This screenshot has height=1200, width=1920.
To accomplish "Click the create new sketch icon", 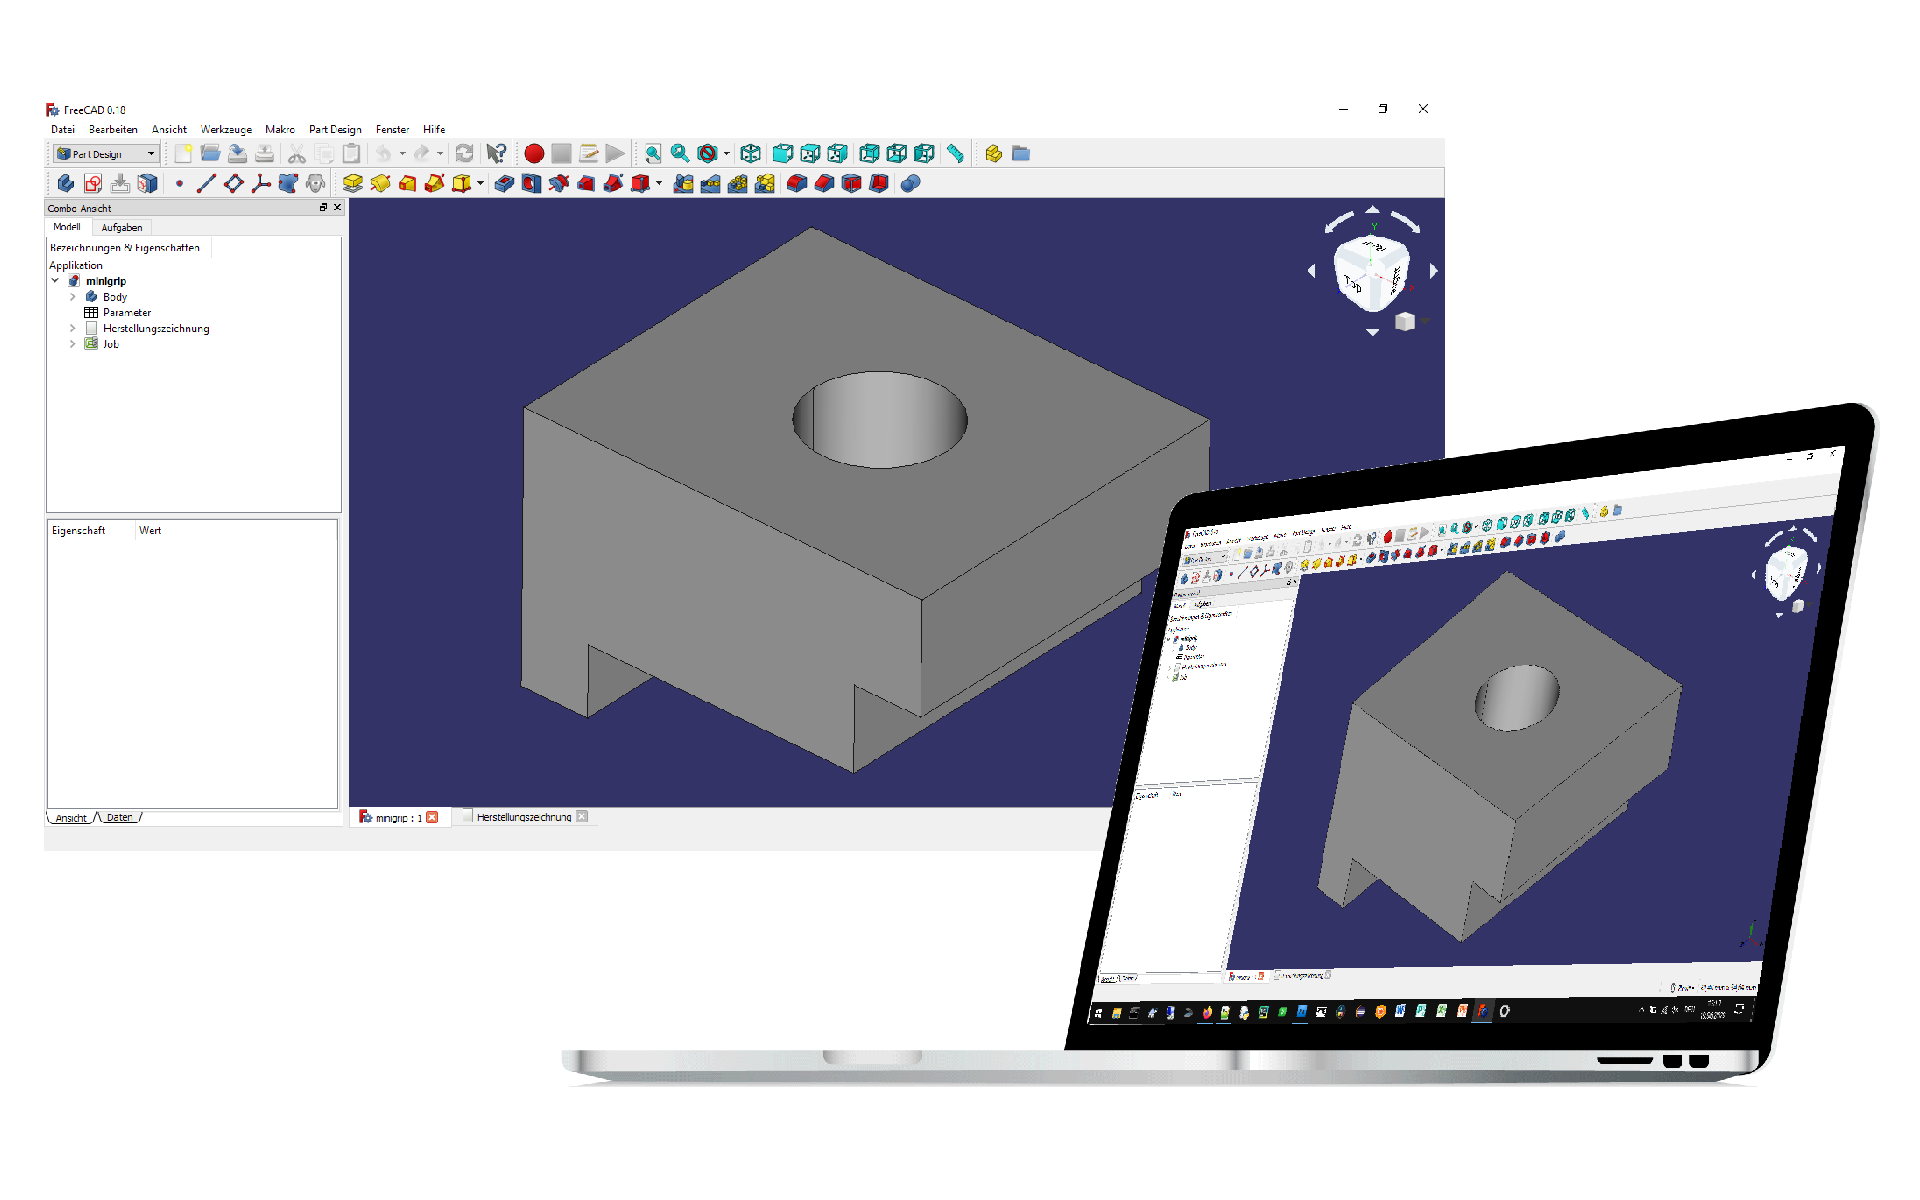I will click(93, 183).
